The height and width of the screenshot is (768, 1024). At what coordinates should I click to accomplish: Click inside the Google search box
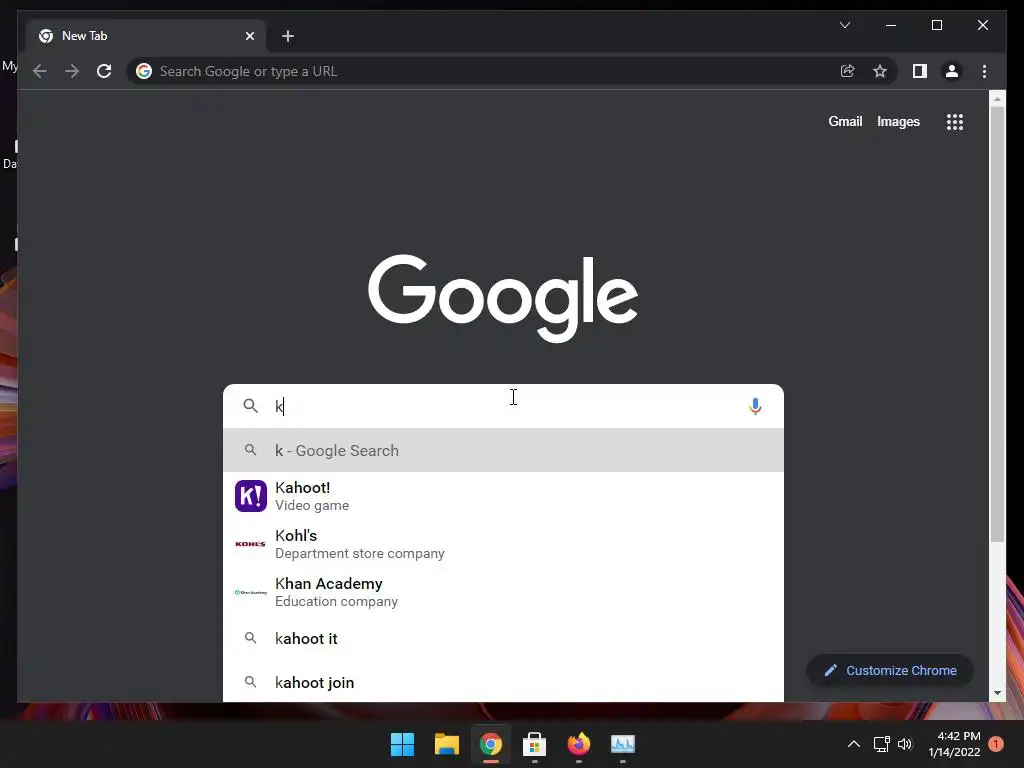coord(503,406)
